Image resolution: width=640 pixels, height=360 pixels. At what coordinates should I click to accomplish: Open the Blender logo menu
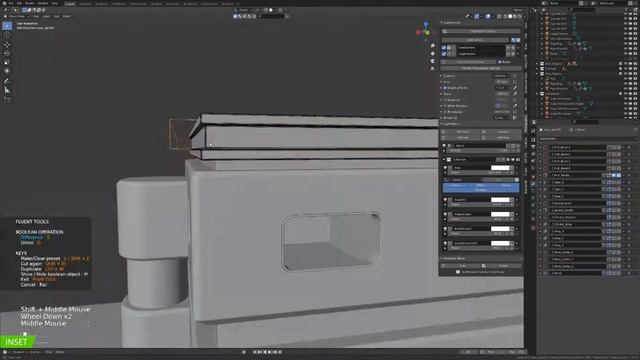click(4, 3)
